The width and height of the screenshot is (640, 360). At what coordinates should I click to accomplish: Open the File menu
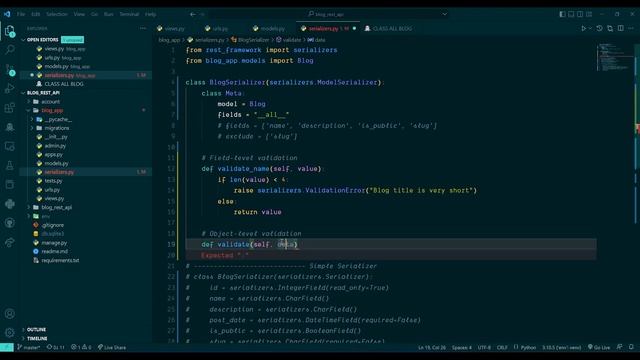pyautogui.click(x=21, y=14)
